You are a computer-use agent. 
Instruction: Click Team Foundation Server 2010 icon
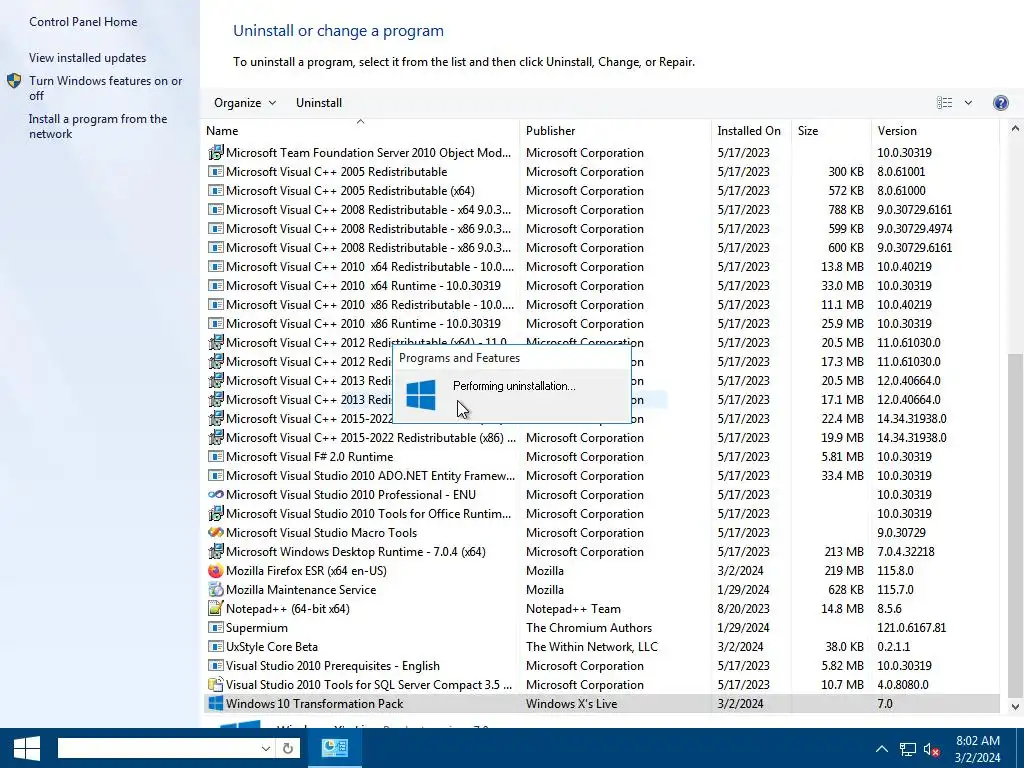click(216, 153)
